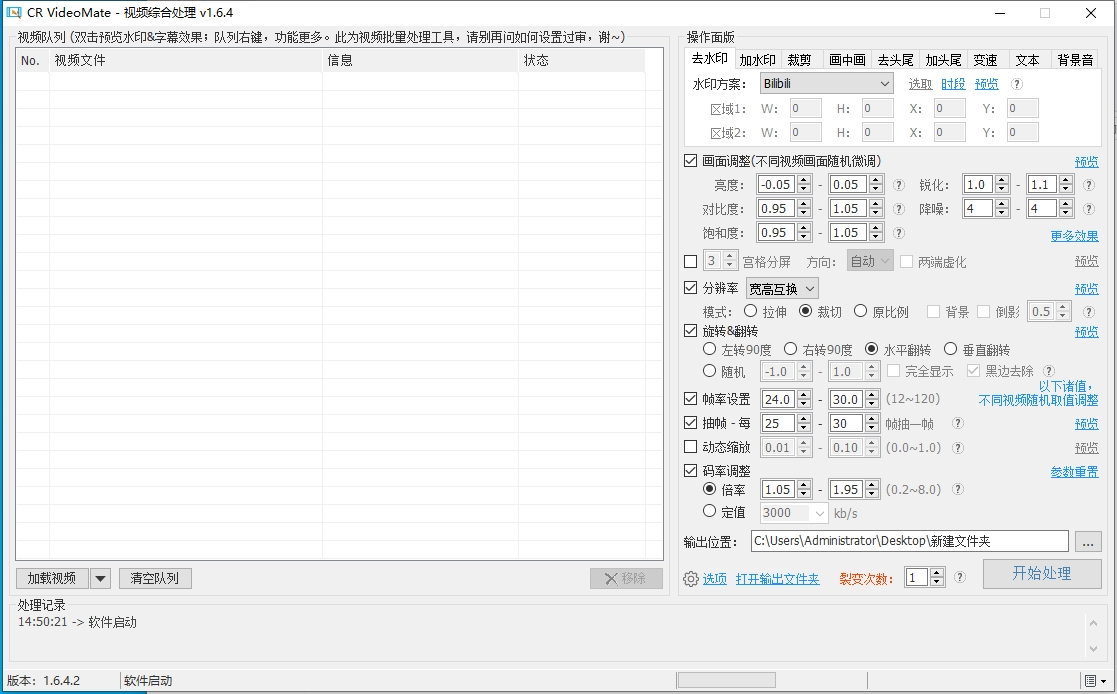Click the 选项 link
Viewport: 1117px width, 694px height.
(x=715, y=579)
